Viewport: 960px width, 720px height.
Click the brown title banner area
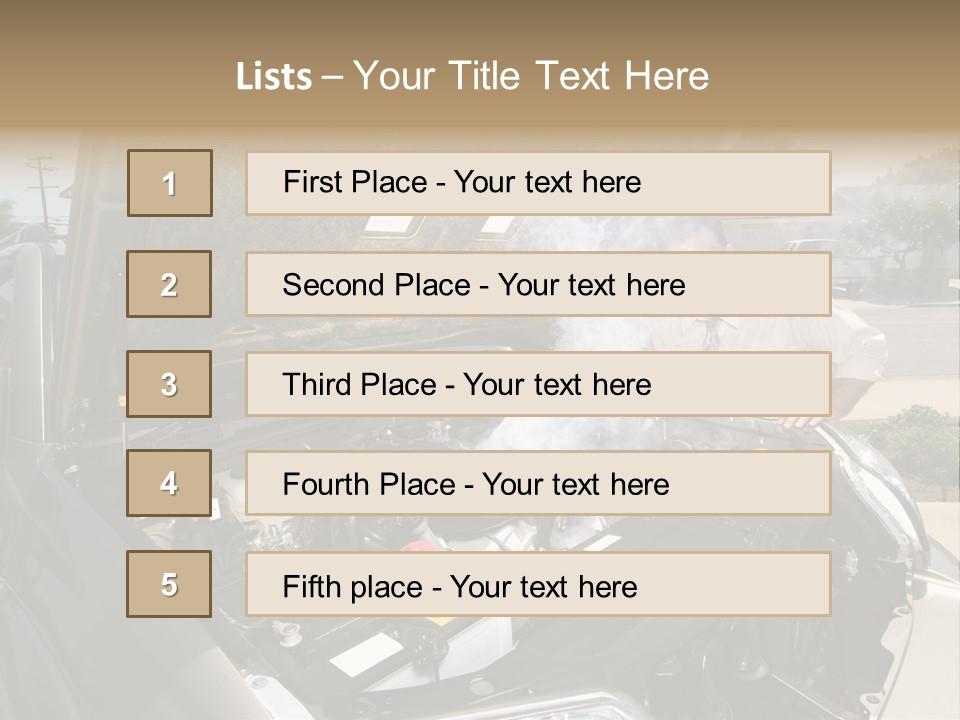pos(800,60)
